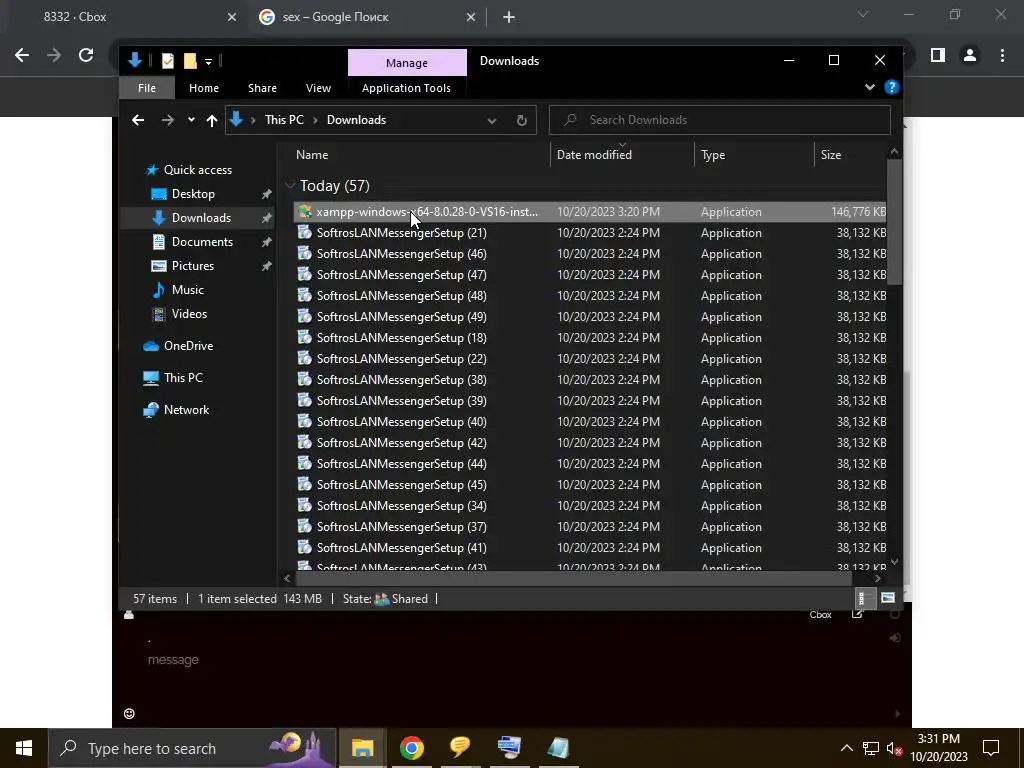Open Chrome's three-dot menu

pyautogui.click(x=1002, y=56)
